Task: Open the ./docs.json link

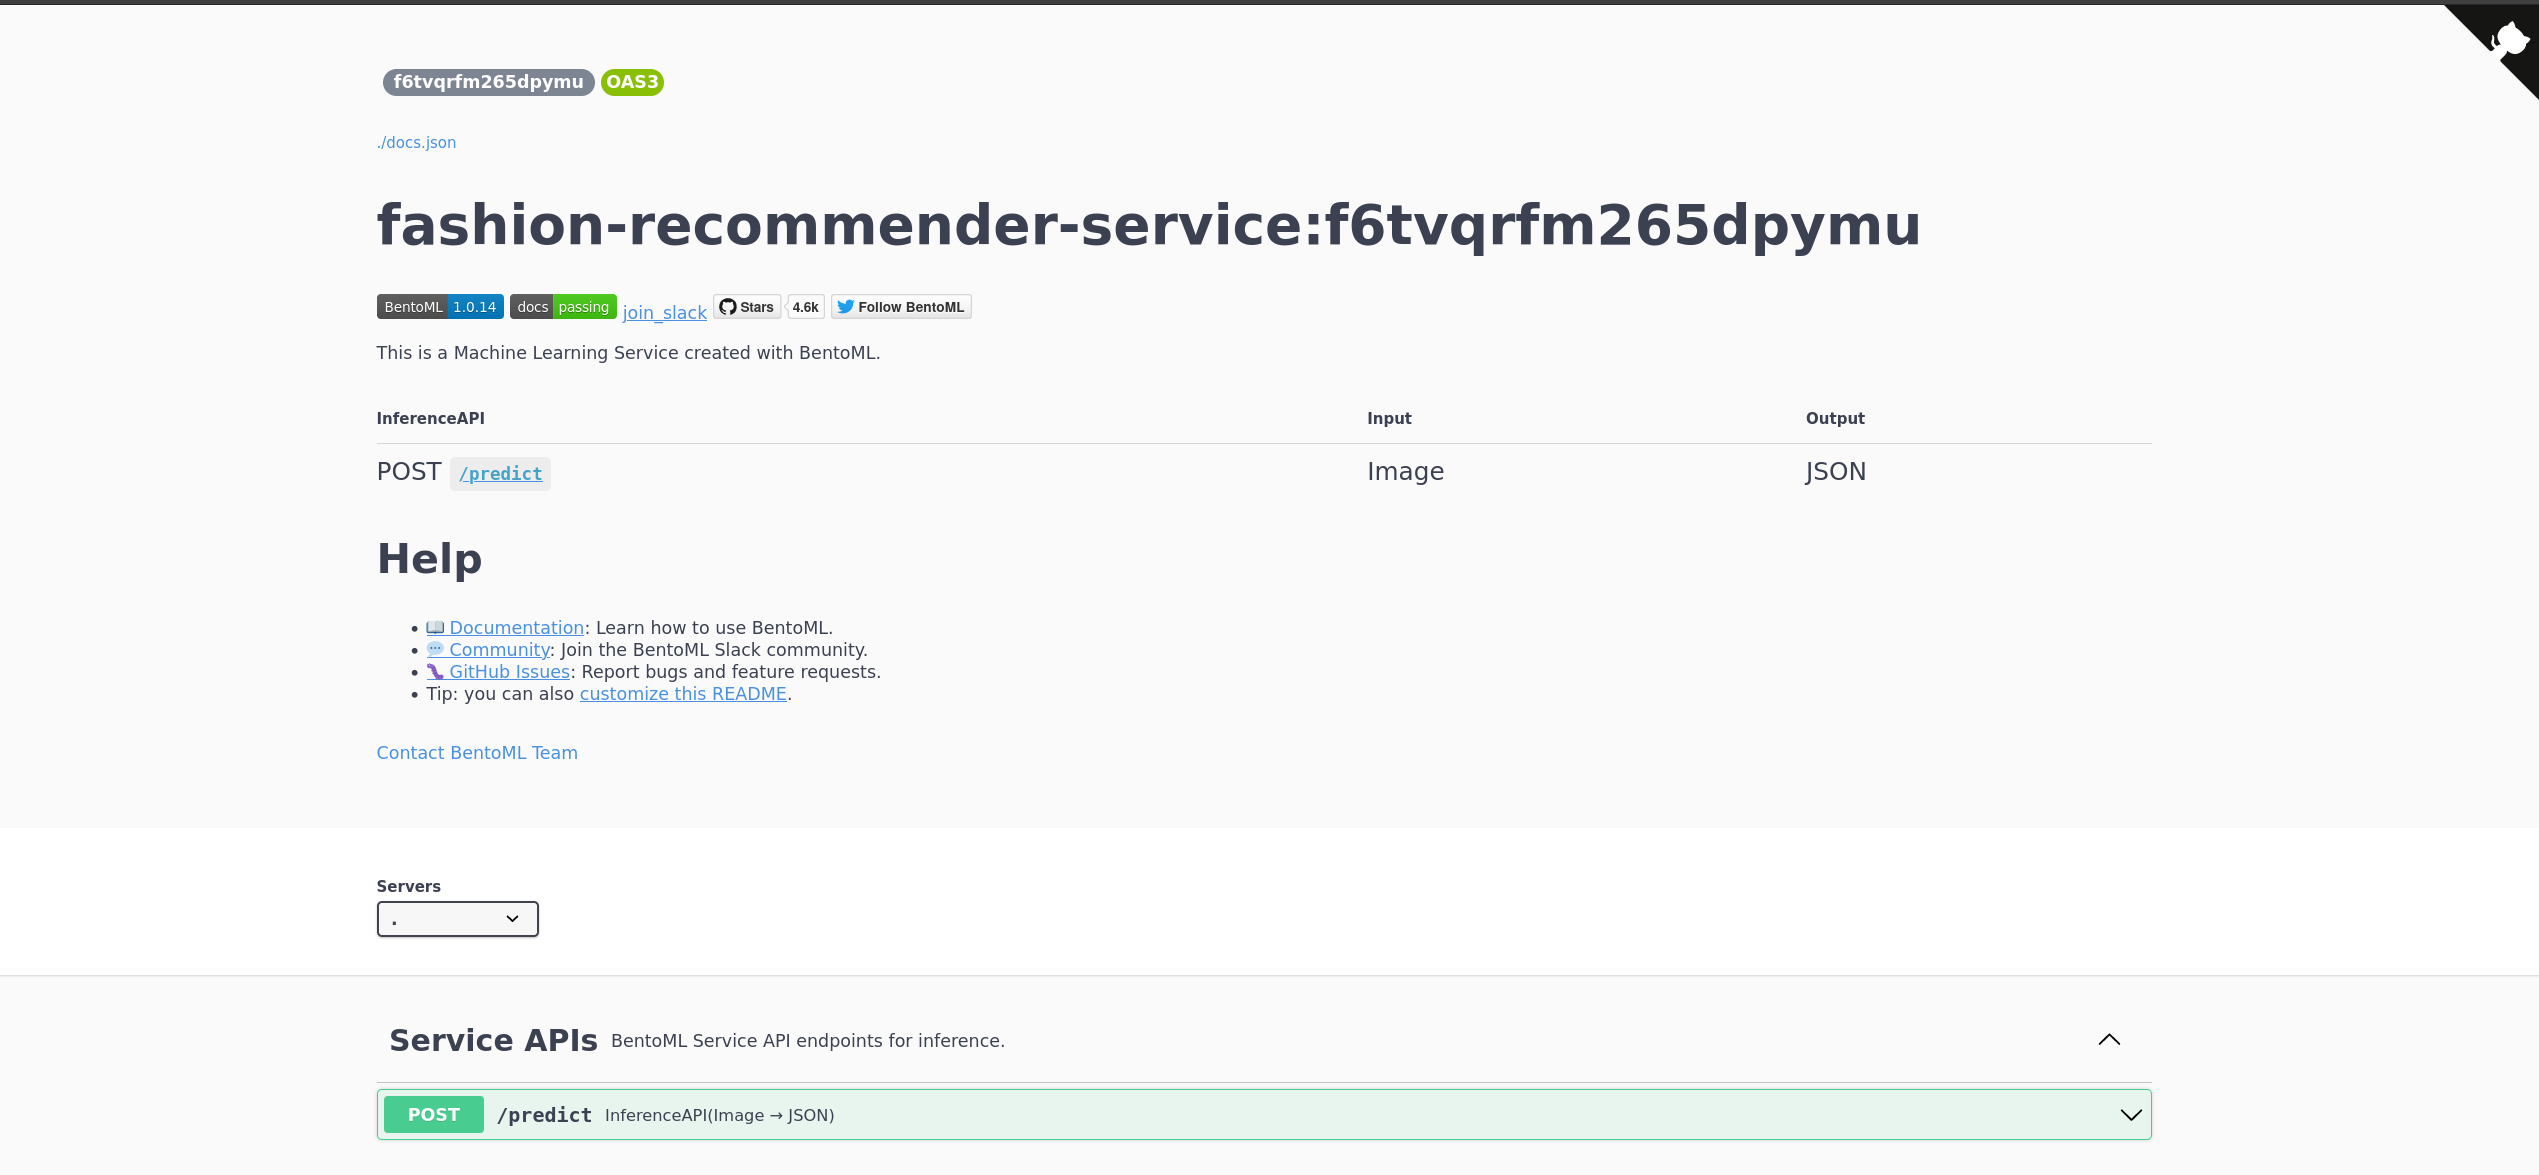Action: pyautogui.click(x=416, y=142)
